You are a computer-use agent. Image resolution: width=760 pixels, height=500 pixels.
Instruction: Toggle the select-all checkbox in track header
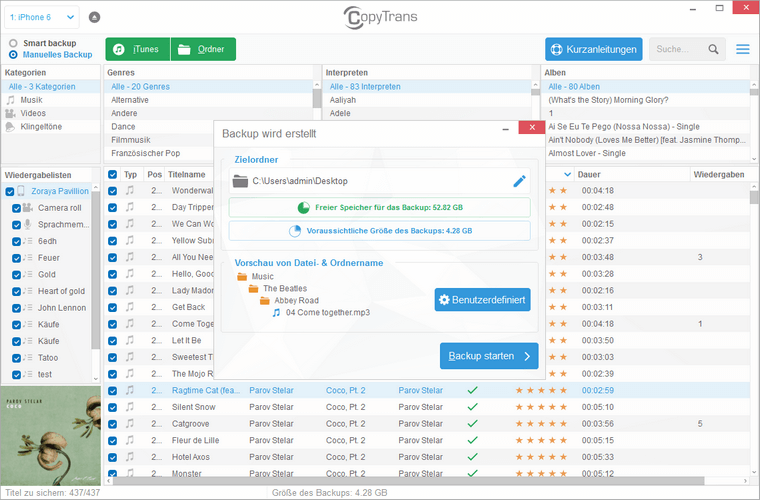(x=112, y=175)
